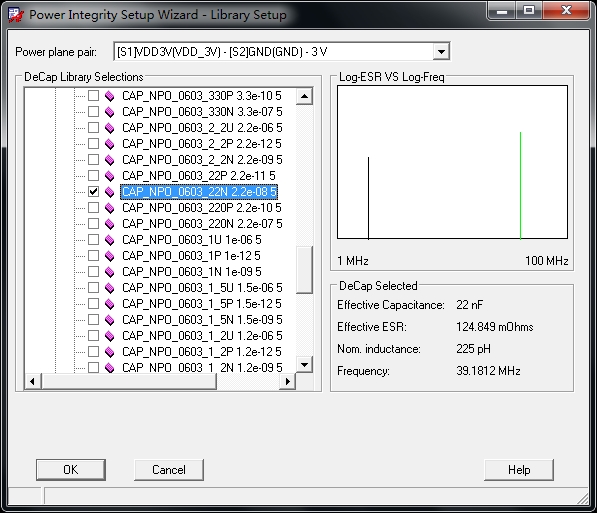Click the purple icon beside CAP_NPO_0603_2_2P

coord(110,144)
